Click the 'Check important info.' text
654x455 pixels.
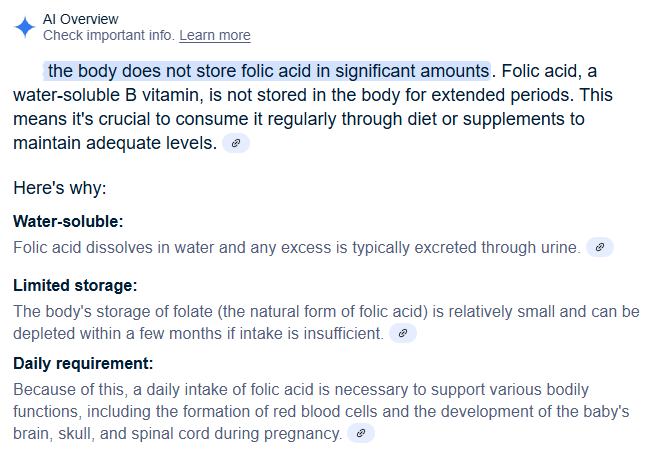click(109, 35)
